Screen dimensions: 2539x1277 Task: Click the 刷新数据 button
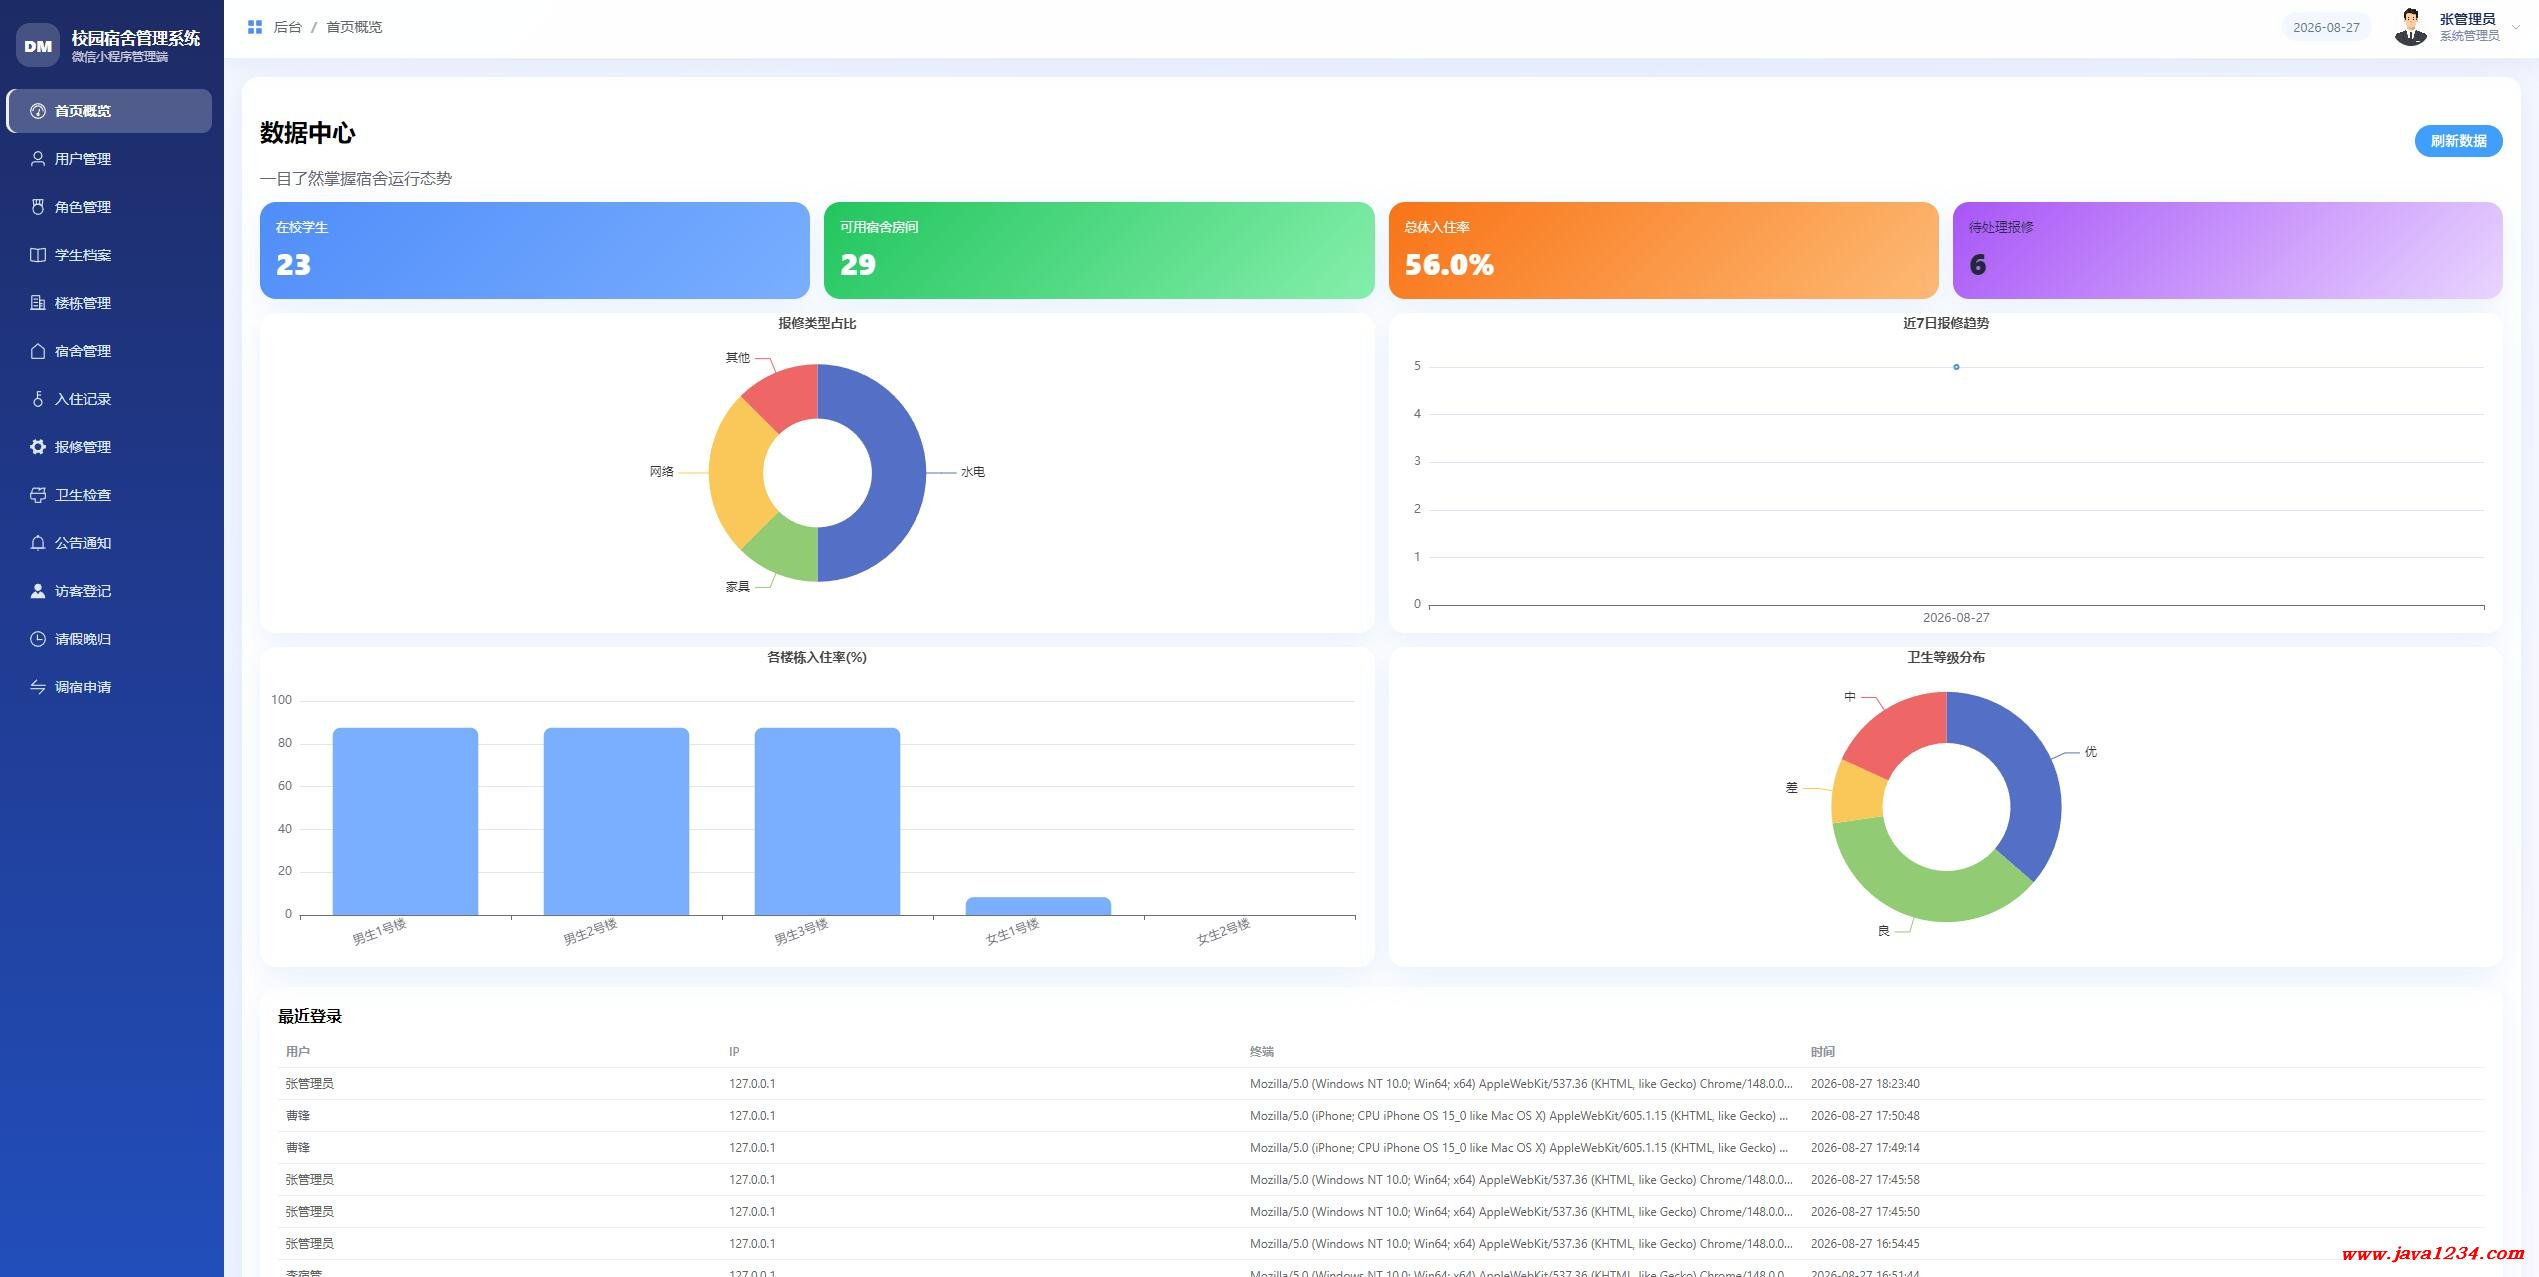click(2458, 141)
